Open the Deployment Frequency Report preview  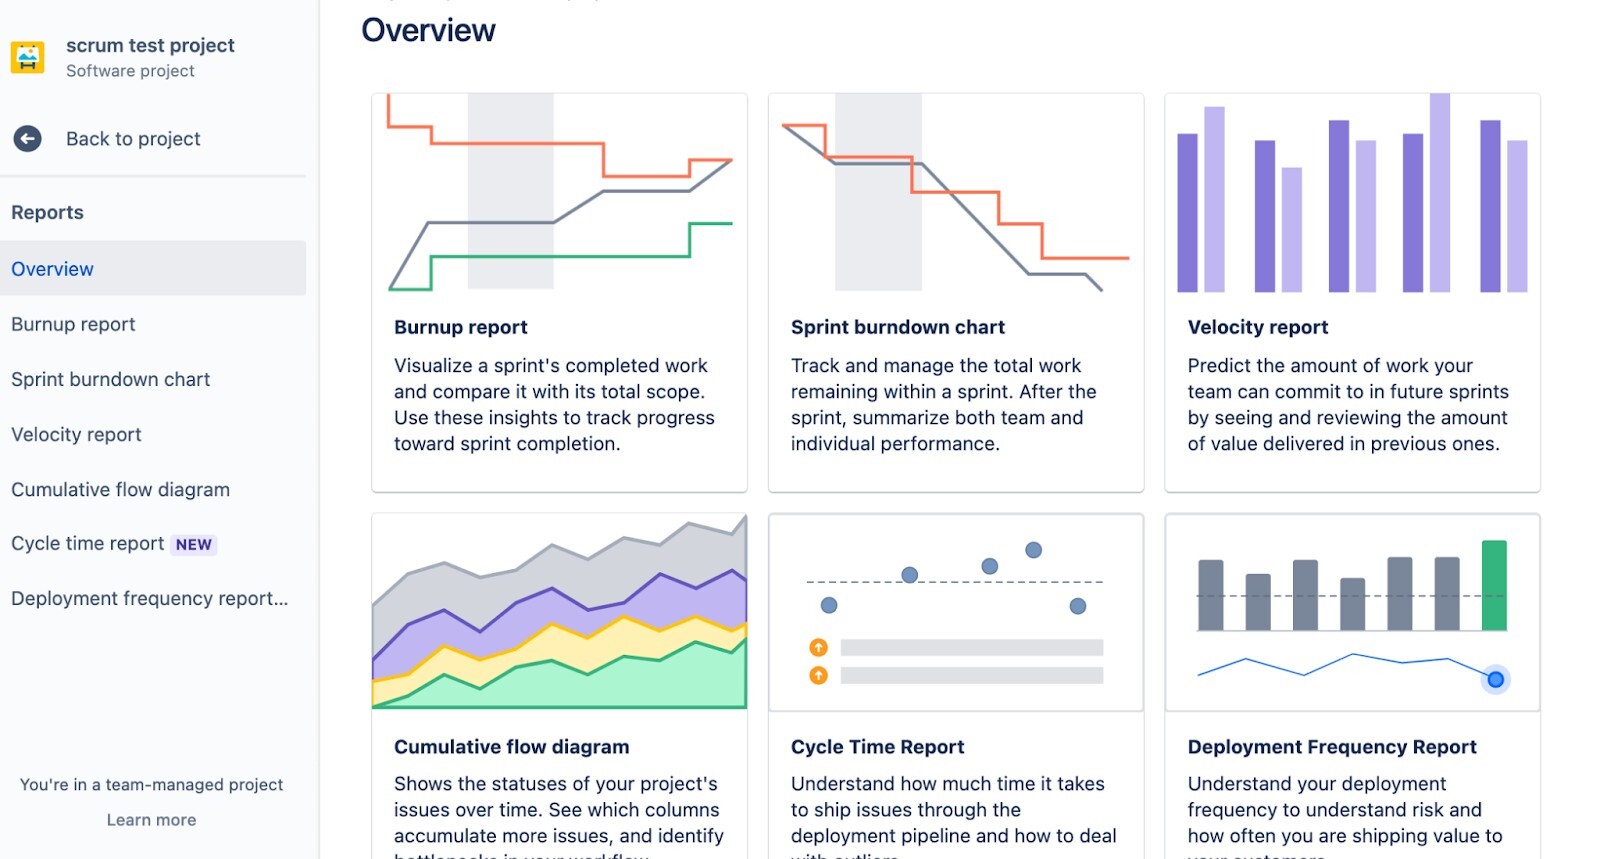coord(1352,610)
